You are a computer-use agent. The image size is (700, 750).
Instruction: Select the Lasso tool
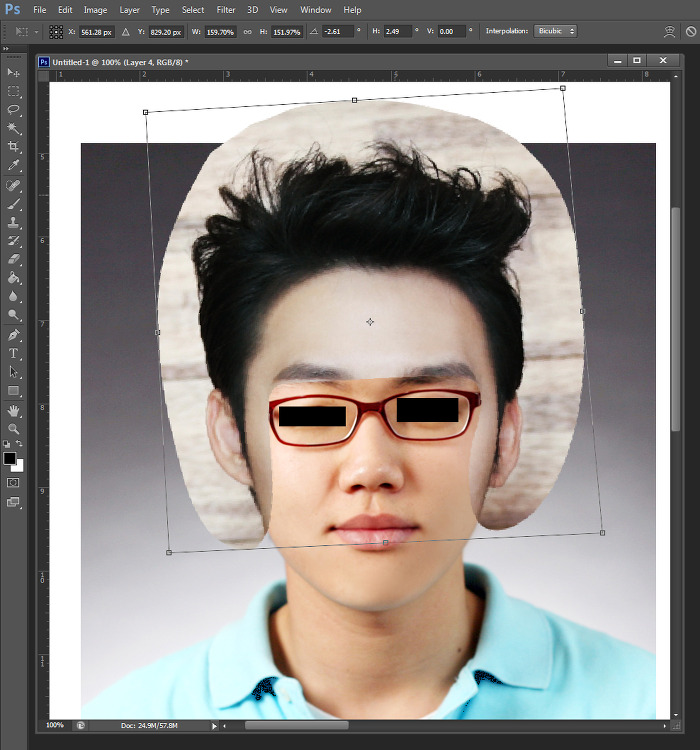click(x=14, y=110)
